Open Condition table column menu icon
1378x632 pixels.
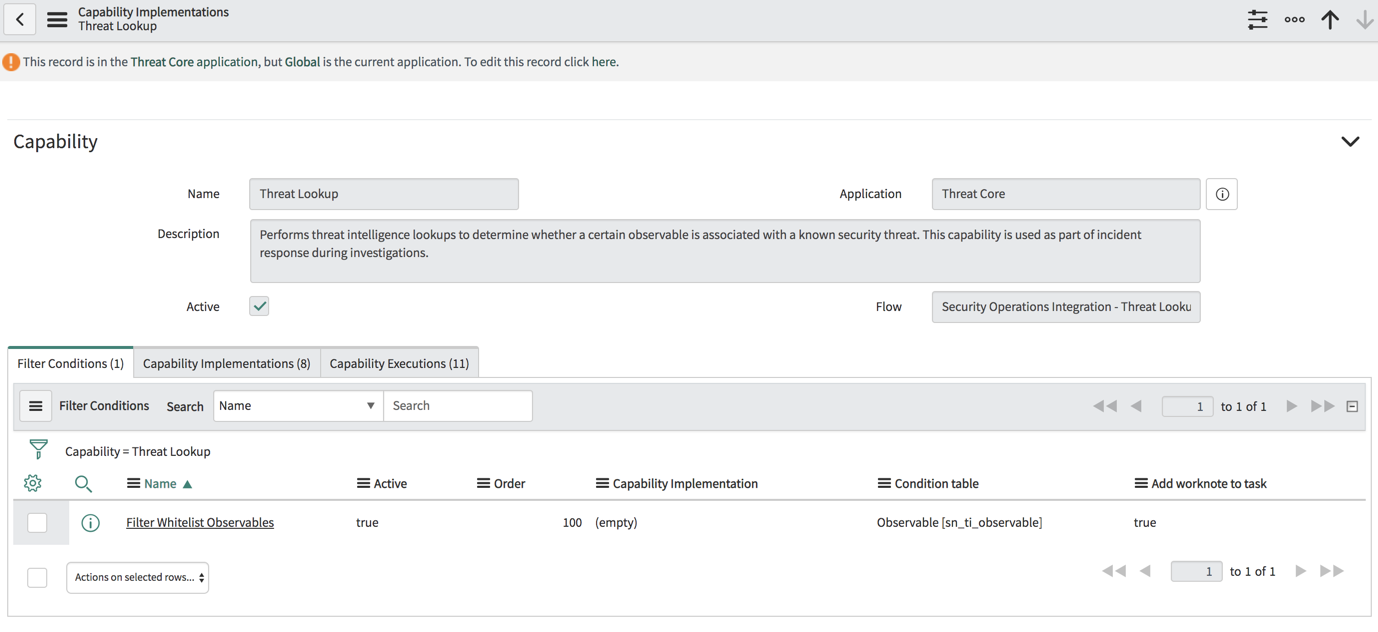pyautogui.click(x=884, y=484)
